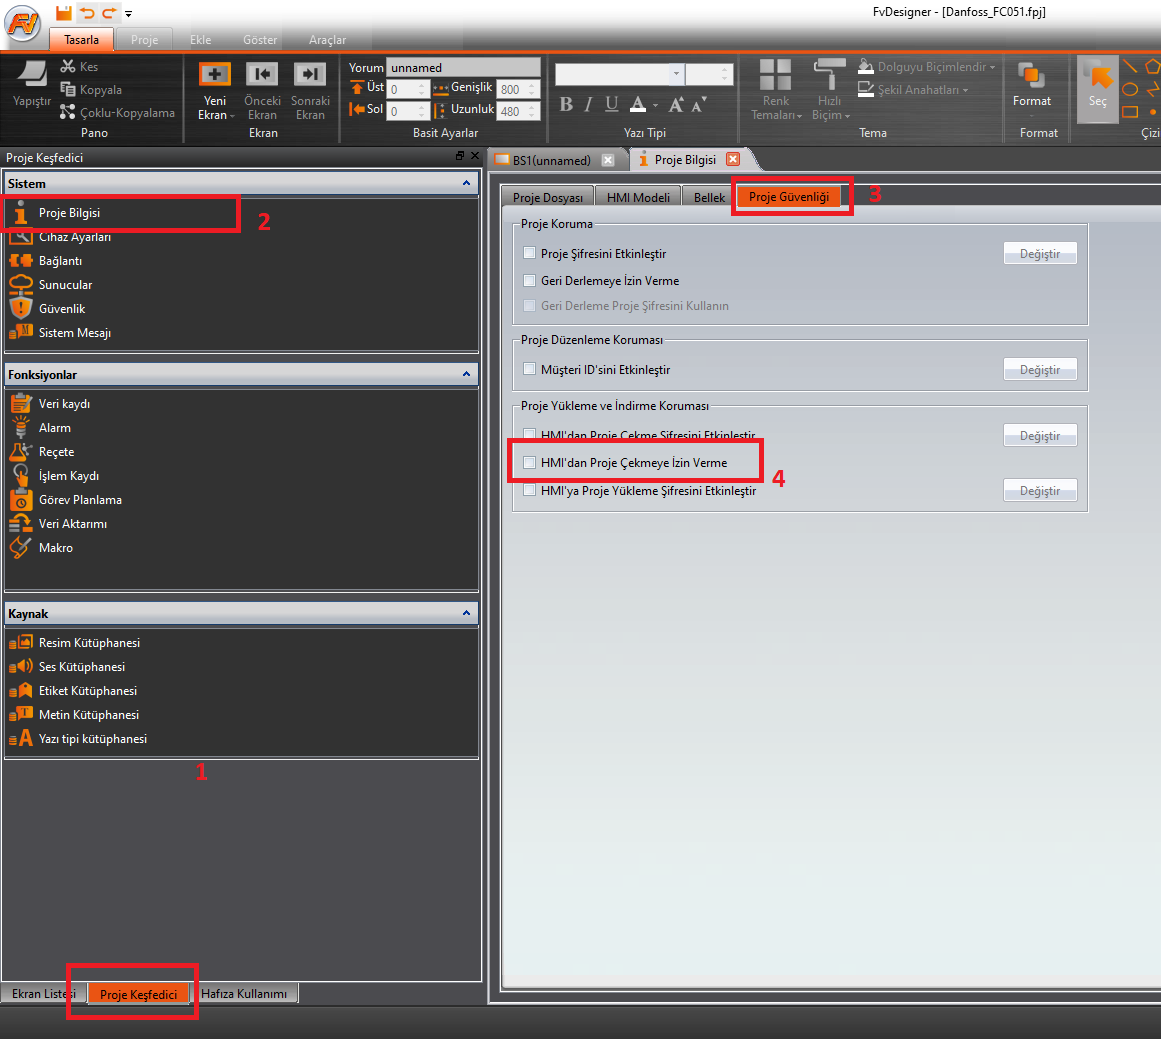Go to Sonraki Ekran

tap(310, 75)
